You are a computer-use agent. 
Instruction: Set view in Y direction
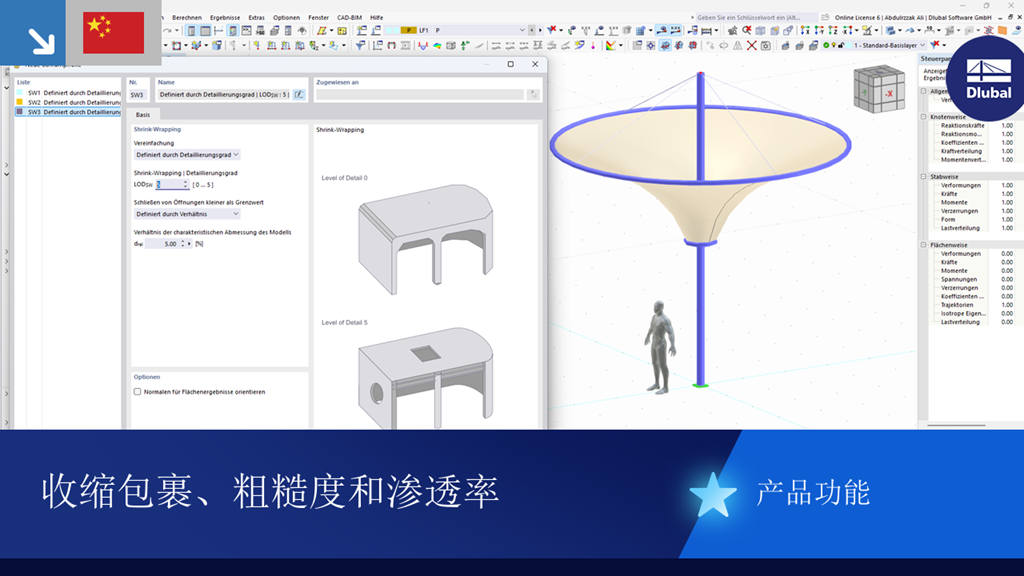[819, 30]
